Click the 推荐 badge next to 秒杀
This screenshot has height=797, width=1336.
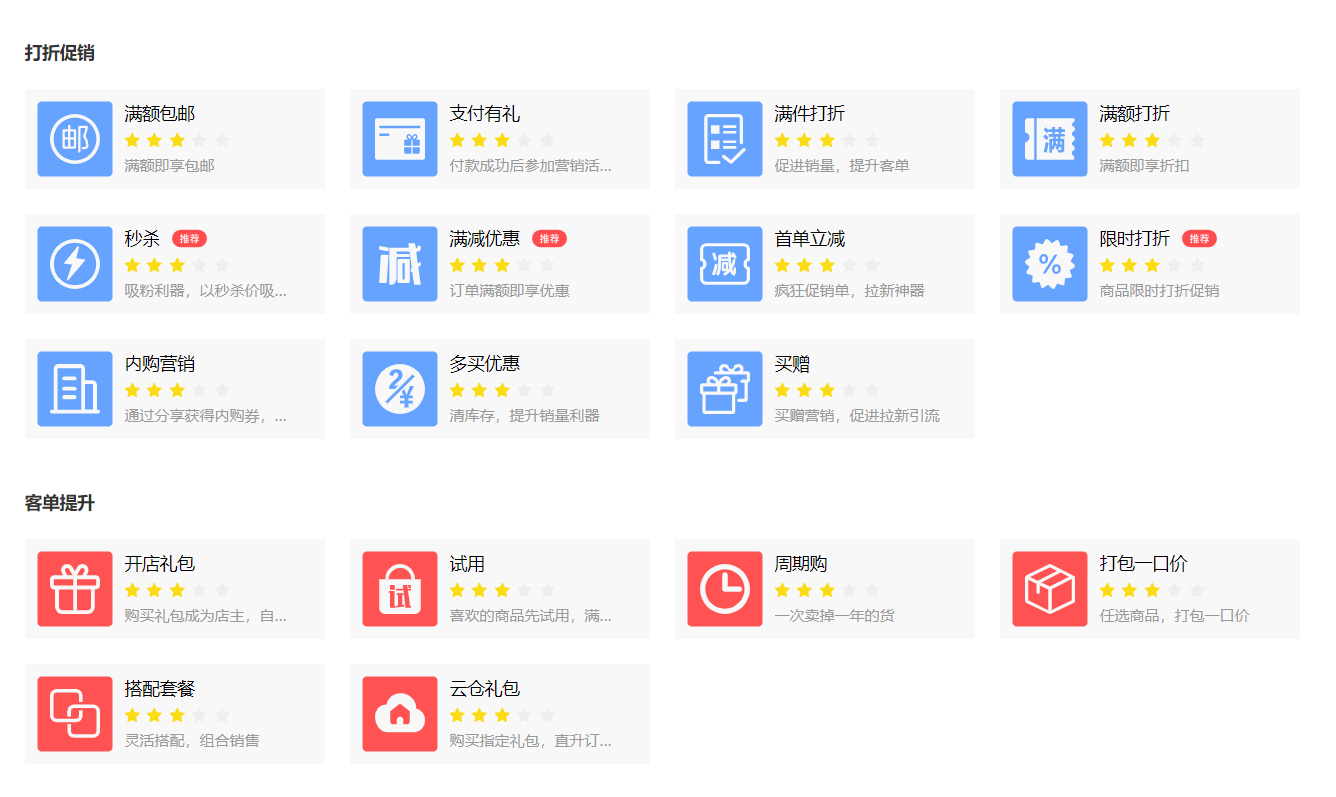click(x=189, y=239)
